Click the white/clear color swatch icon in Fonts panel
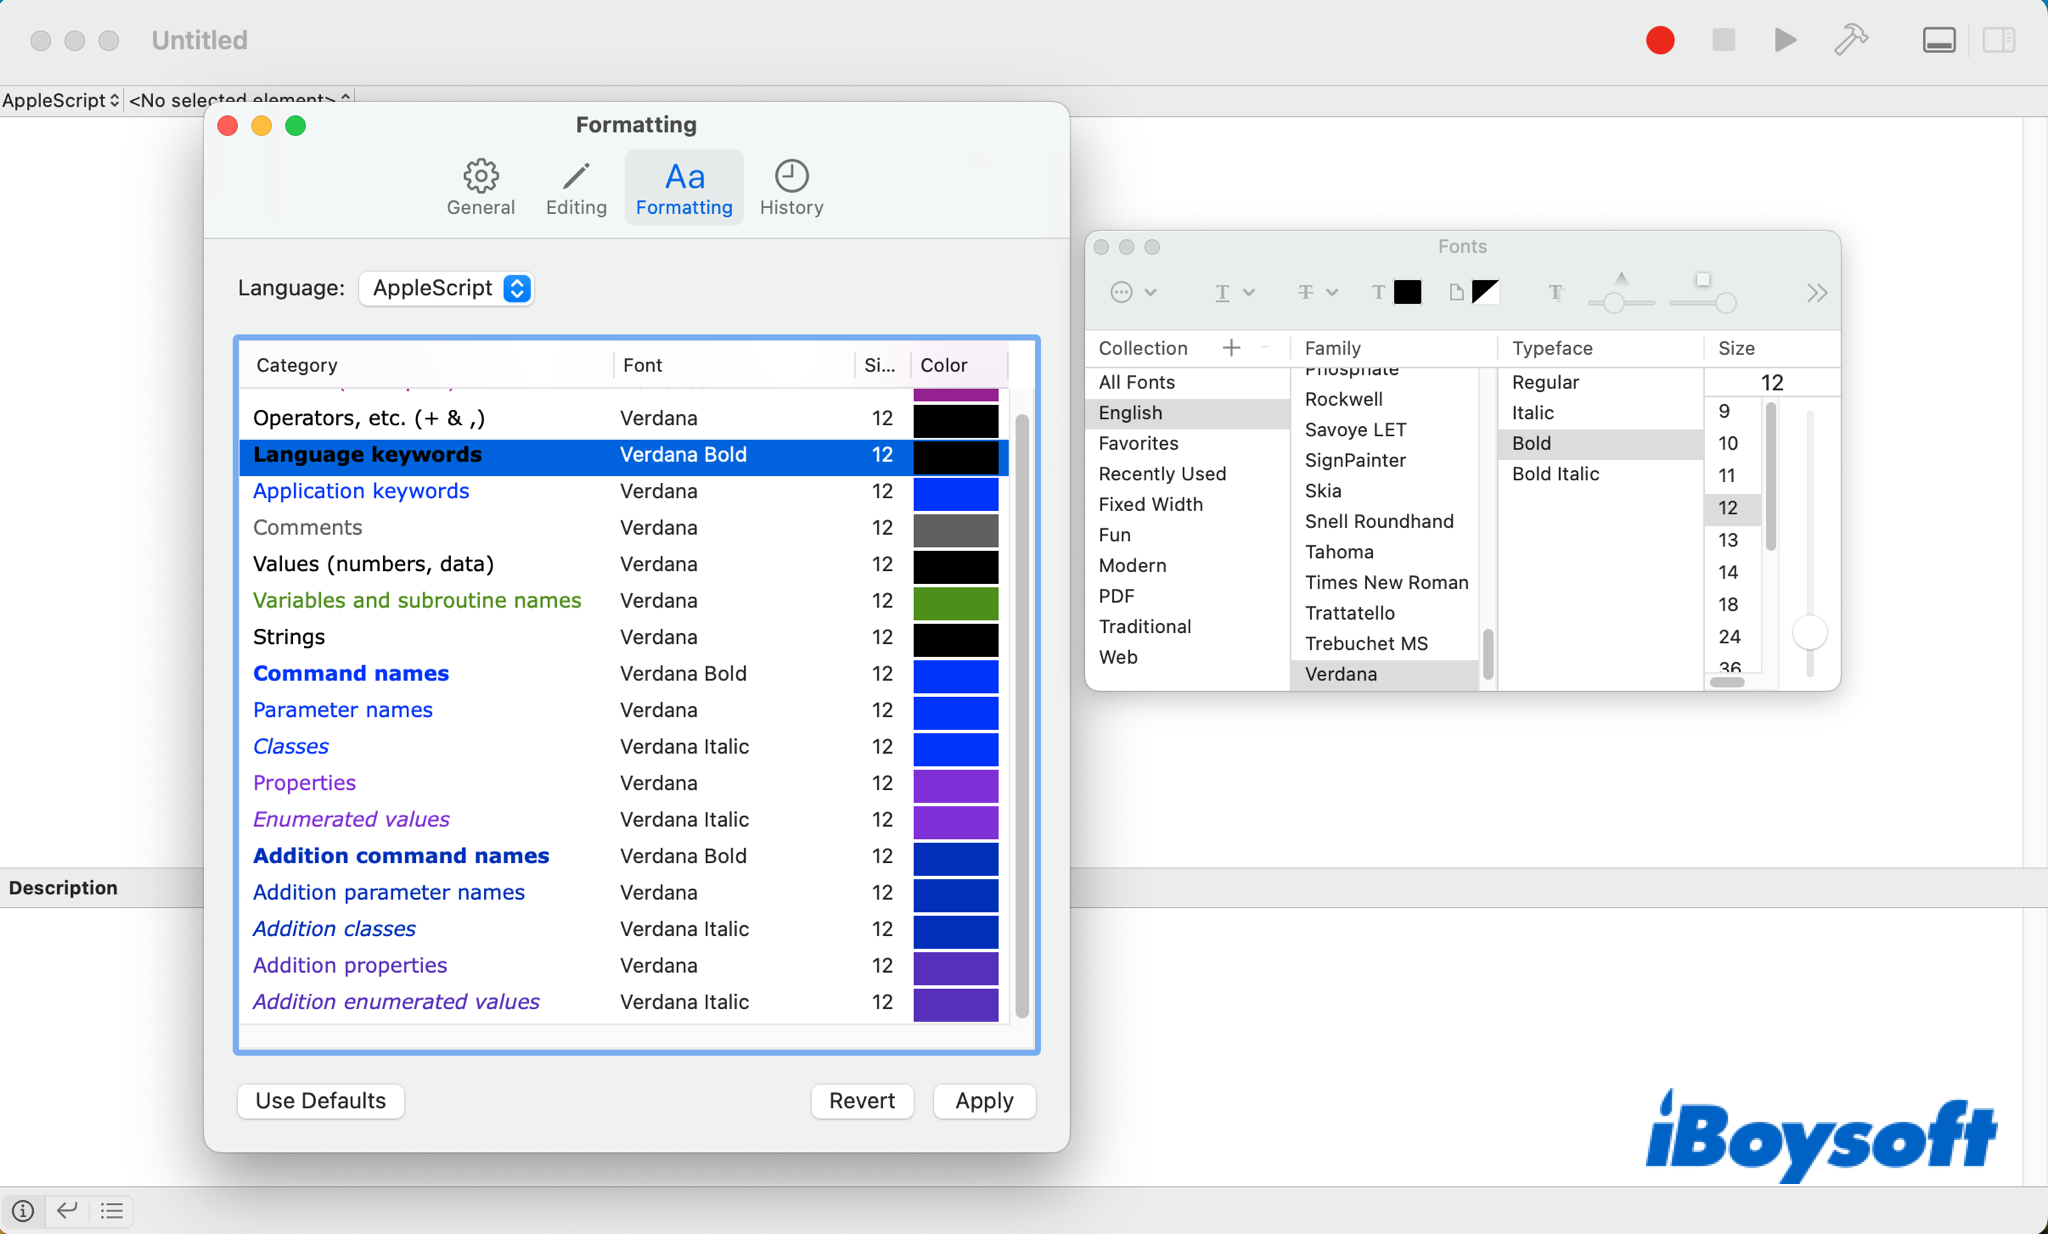Screen dimensions: 2048x1234 tap(1457, 292)
